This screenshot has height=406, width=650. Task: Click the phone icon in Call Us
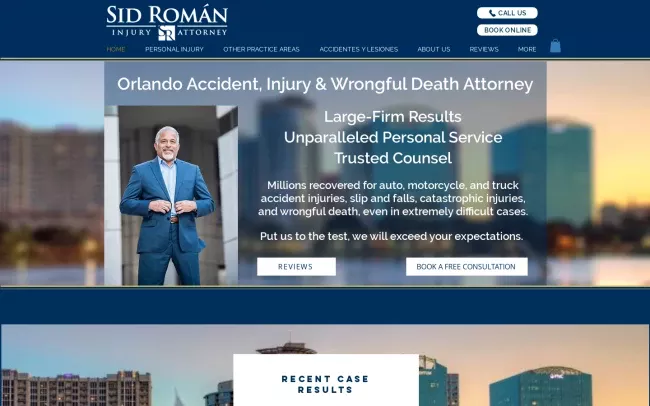[492, 13]
